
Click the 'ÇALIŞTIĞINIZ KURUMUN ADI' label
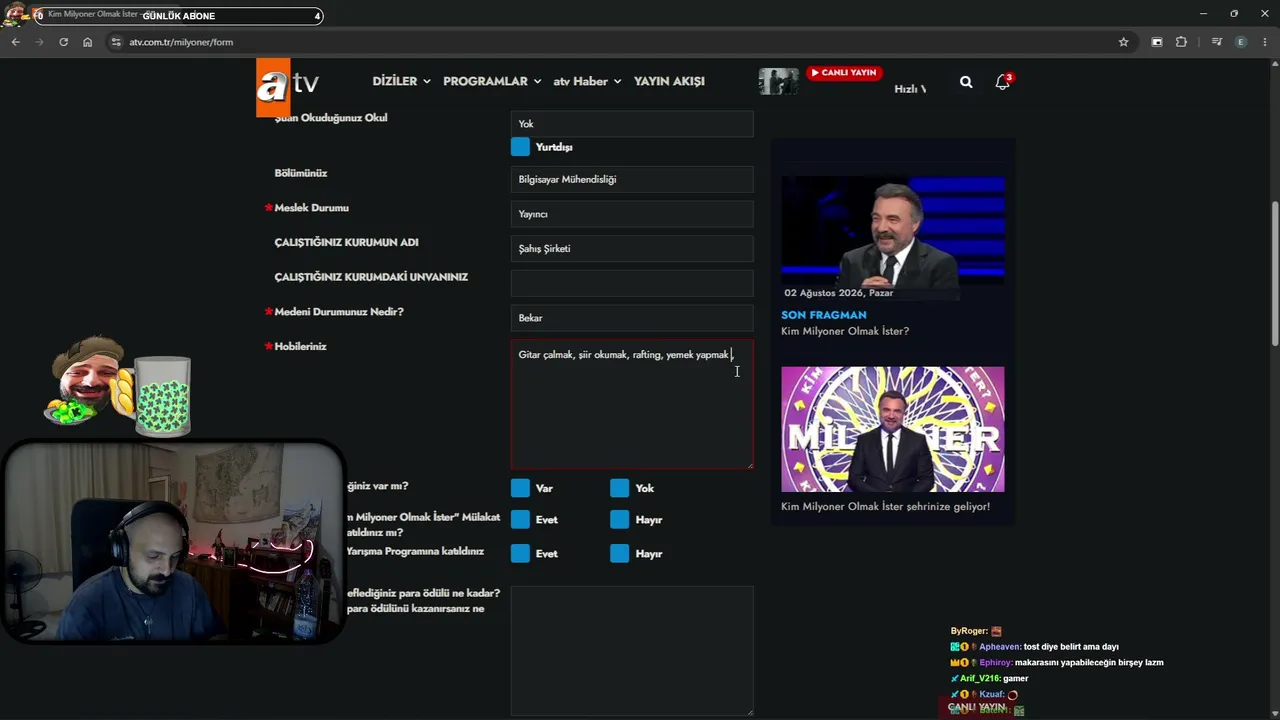tap(347, 242)
